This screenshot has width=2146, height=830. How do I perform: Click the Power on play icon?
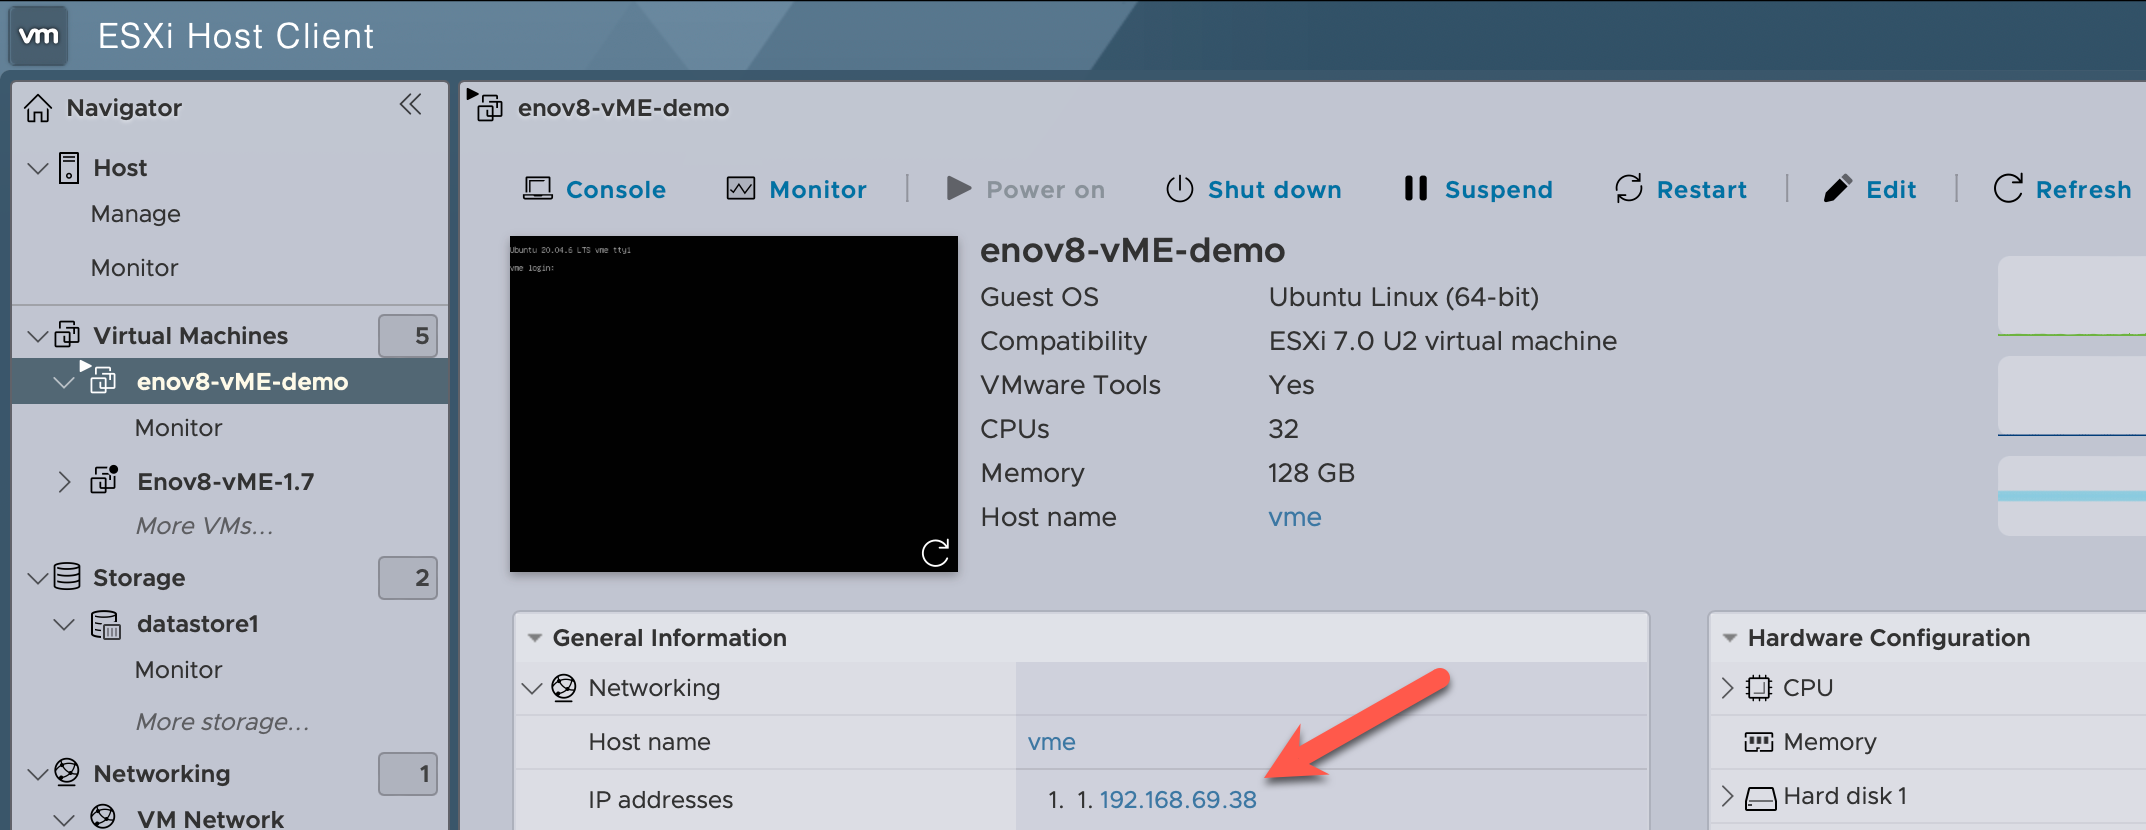959,188
